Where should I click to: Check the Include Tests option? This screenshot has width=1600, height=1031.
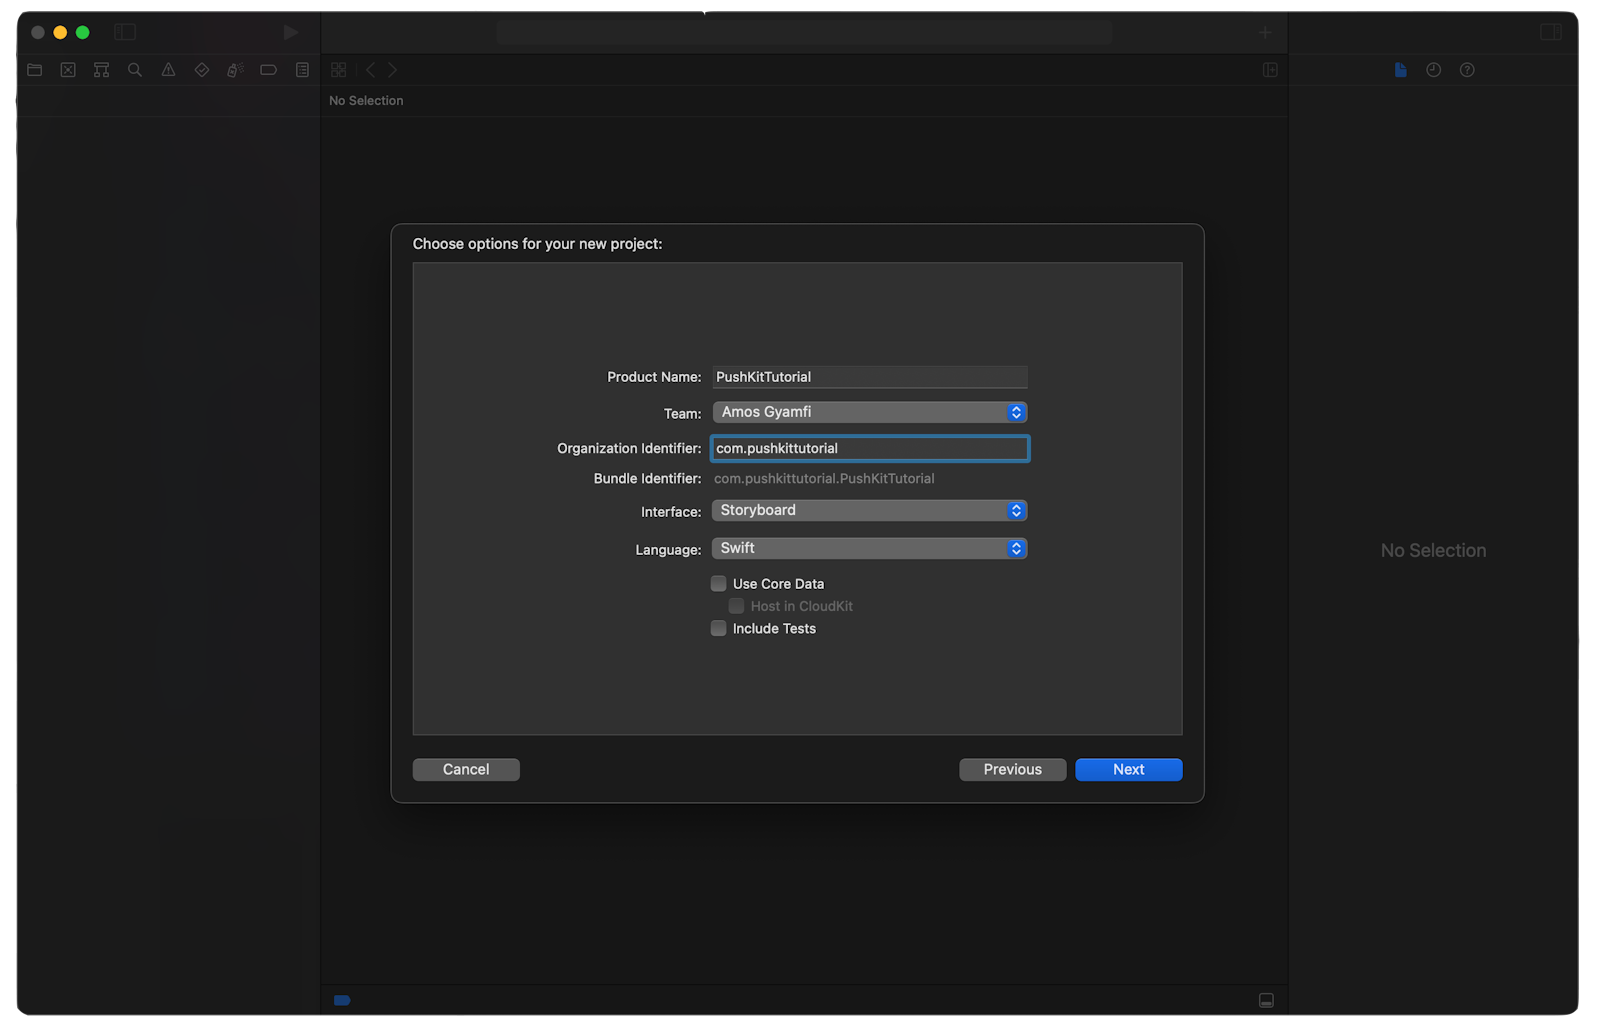coord(719,629)
